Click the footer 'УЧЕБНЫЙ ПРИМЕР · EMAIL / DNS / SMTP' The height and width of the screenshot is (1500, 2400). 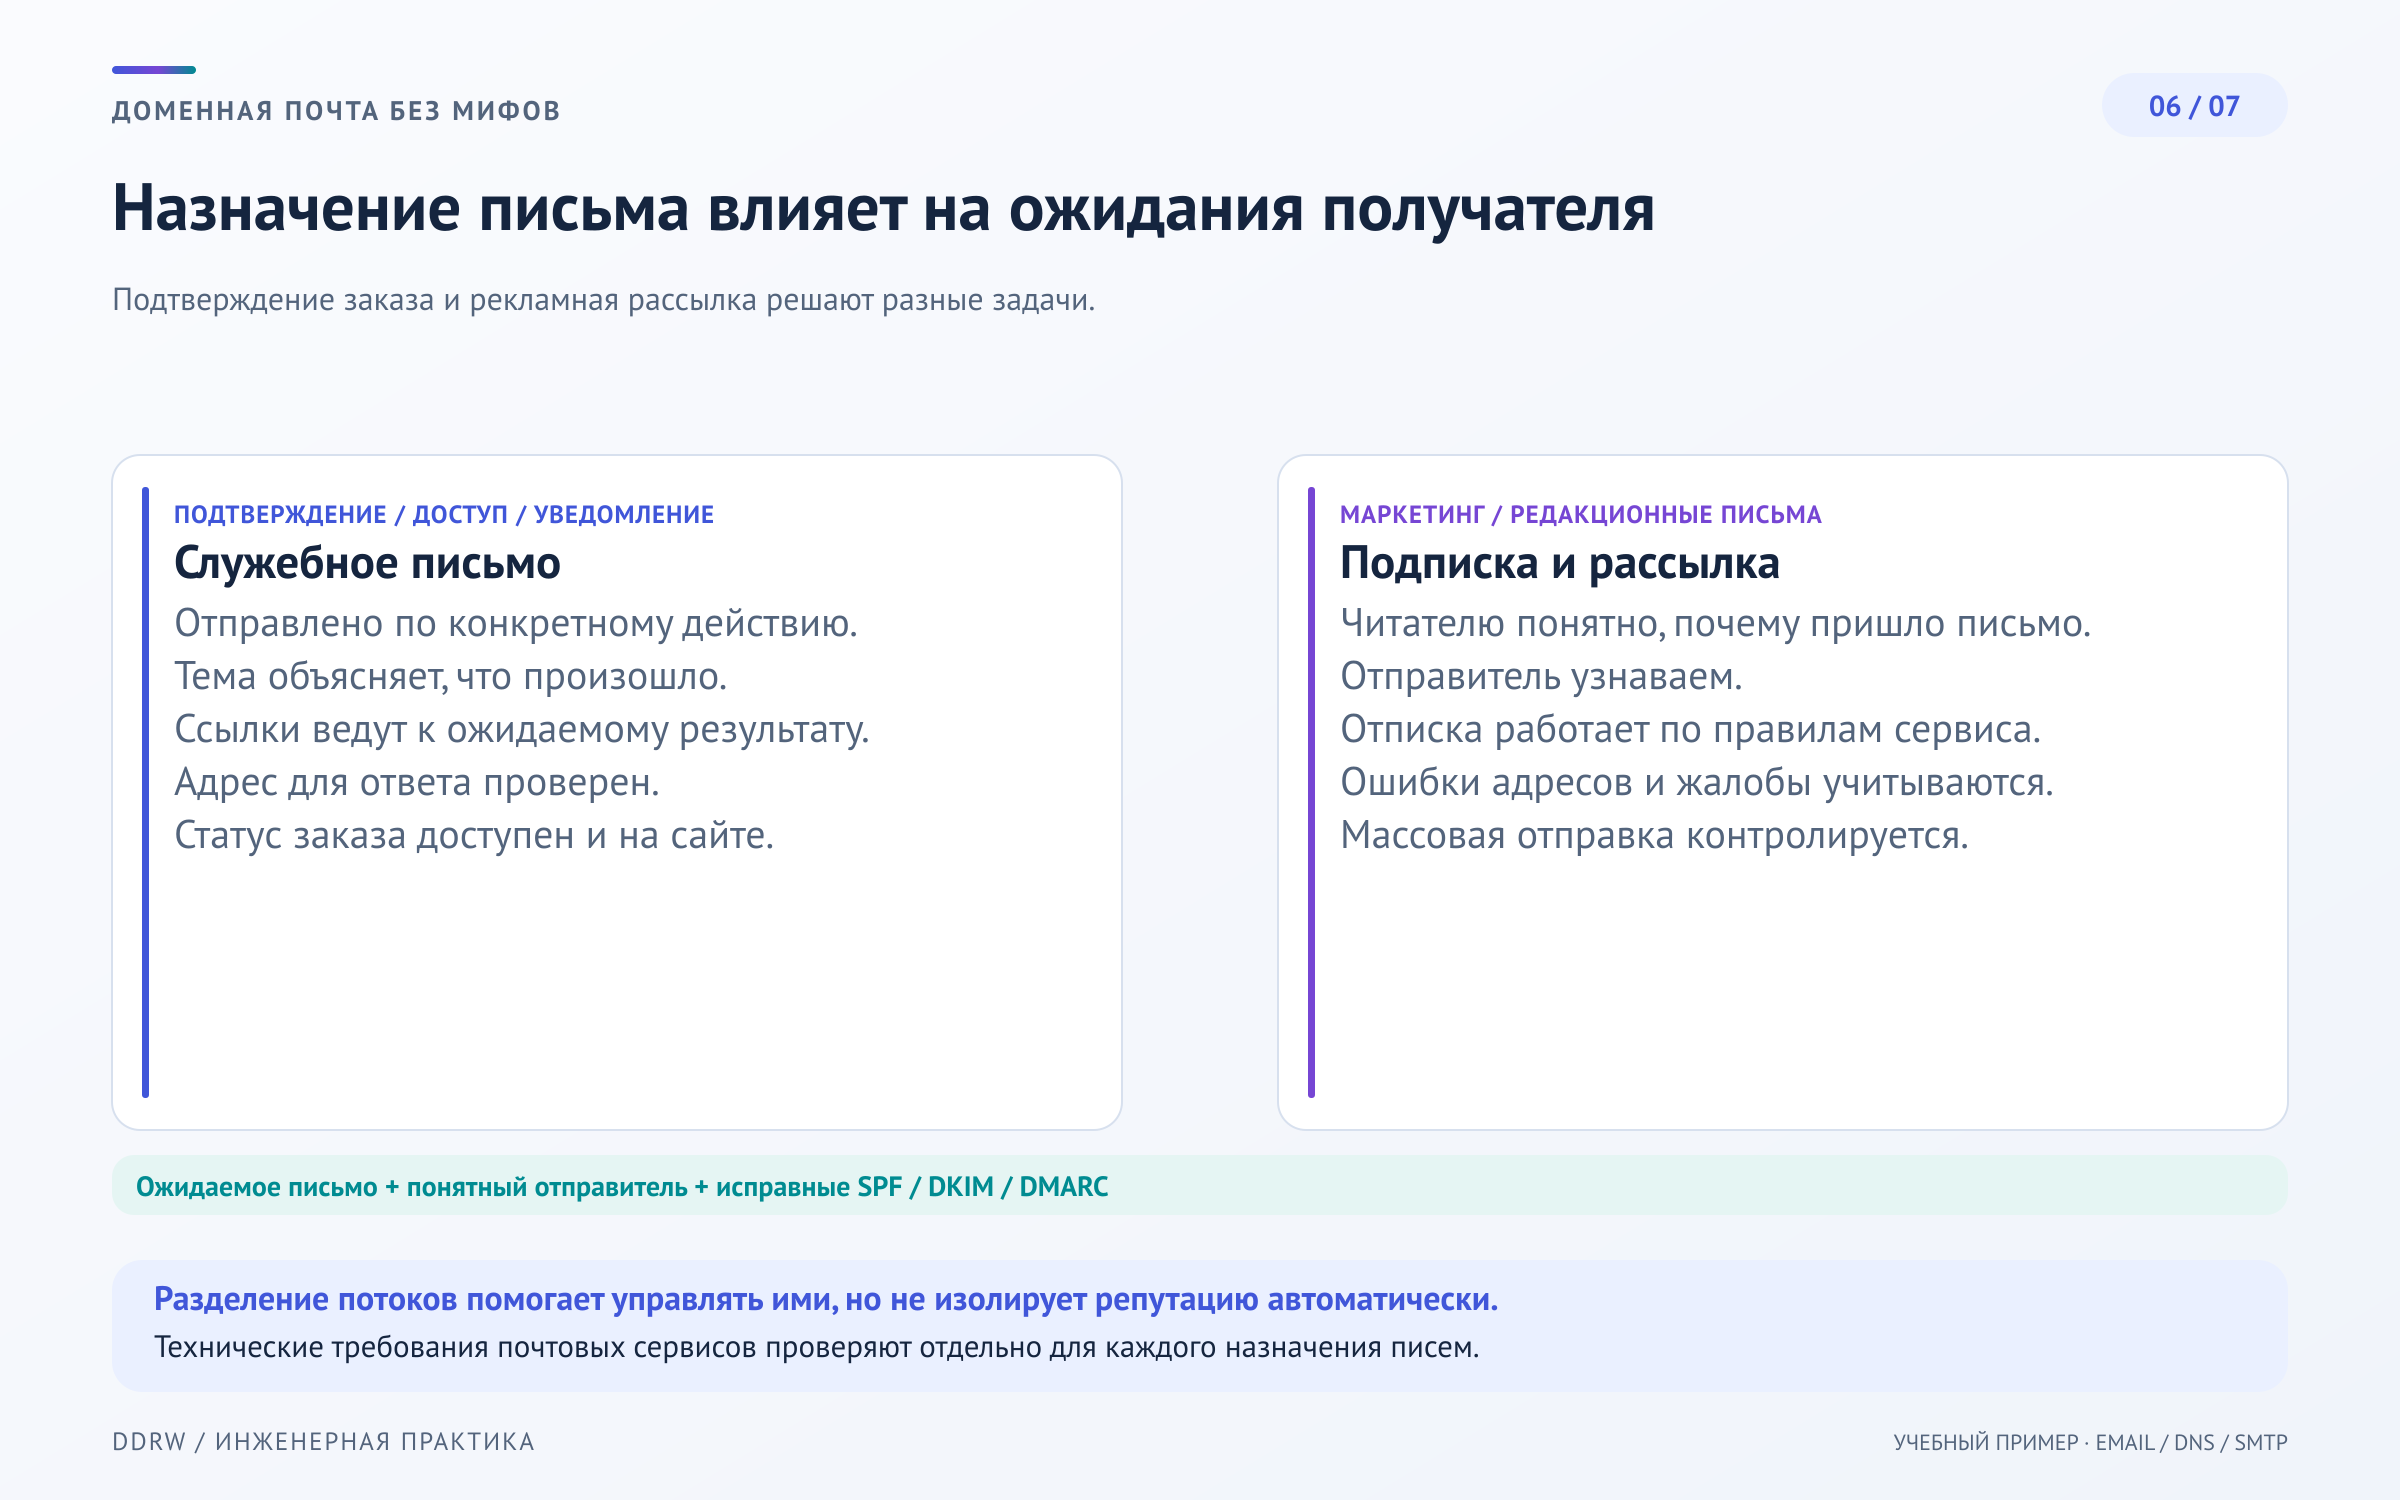tap(2090, 1443)
